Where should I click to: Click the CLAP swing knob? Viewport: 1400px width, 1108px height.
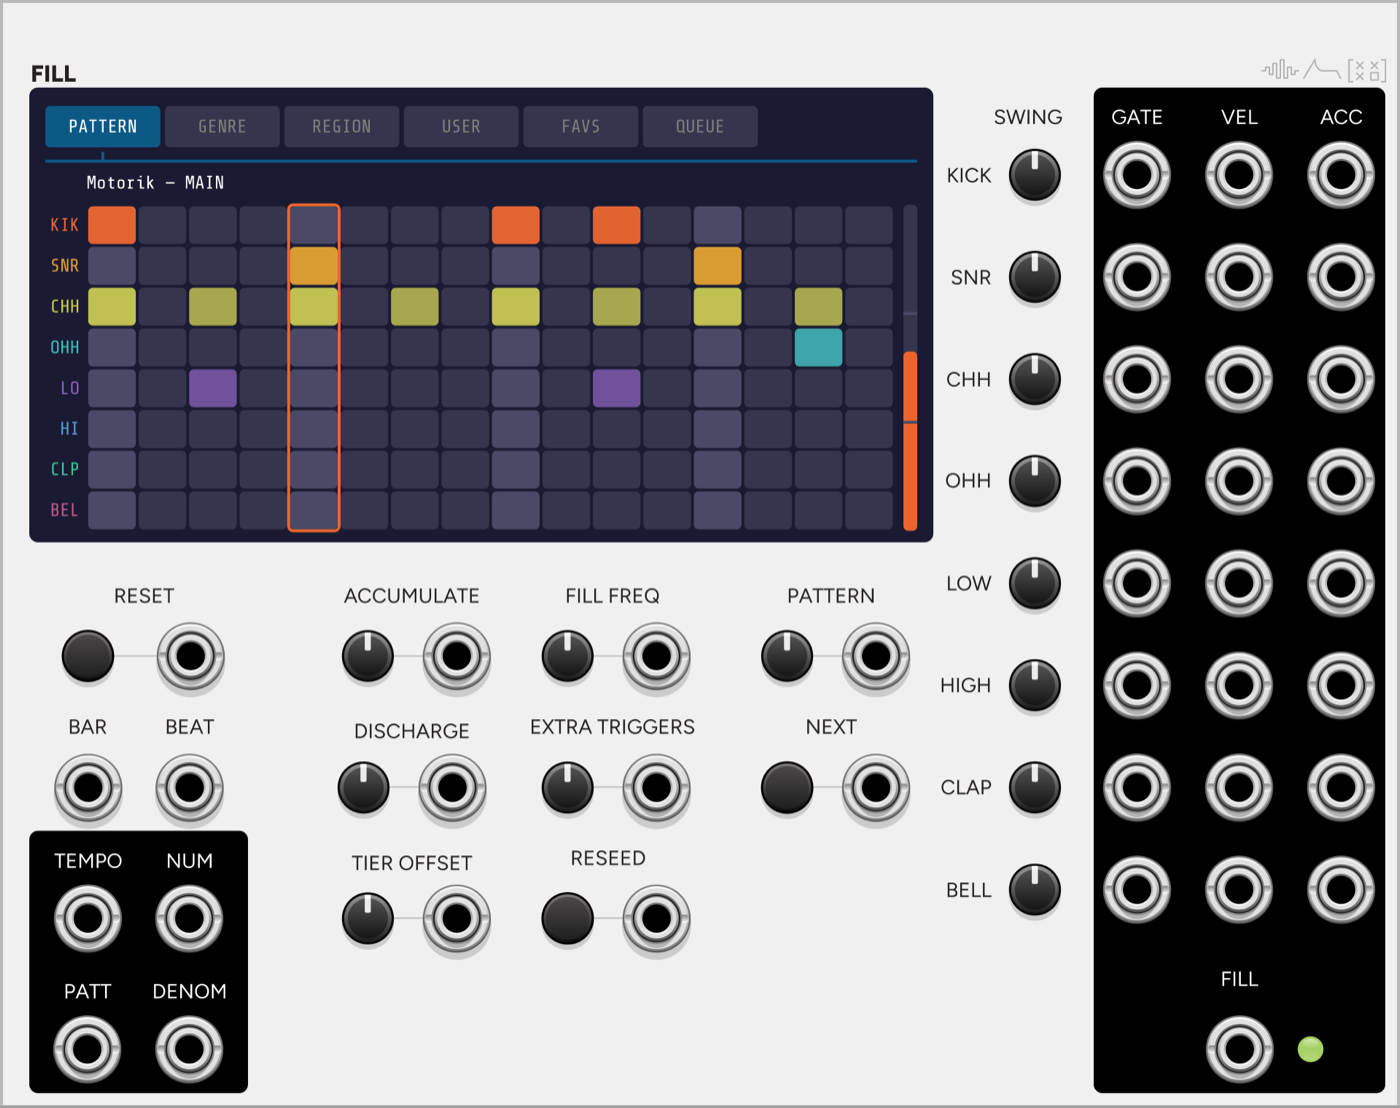(1035, 787)
